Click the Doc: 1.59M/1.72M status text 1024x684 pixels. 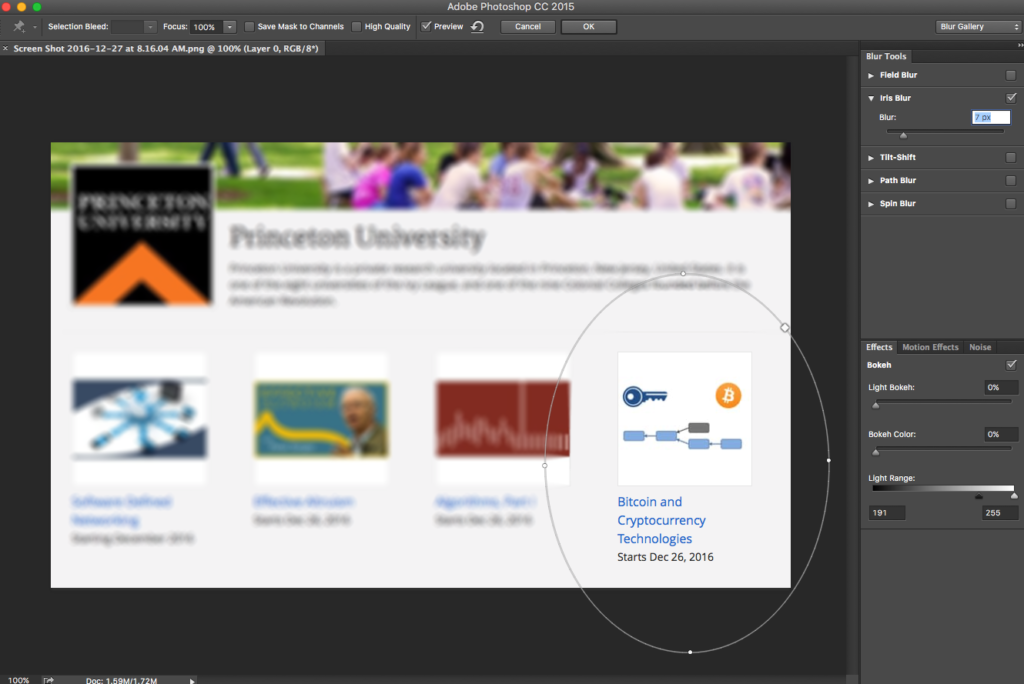click(121, 680)
